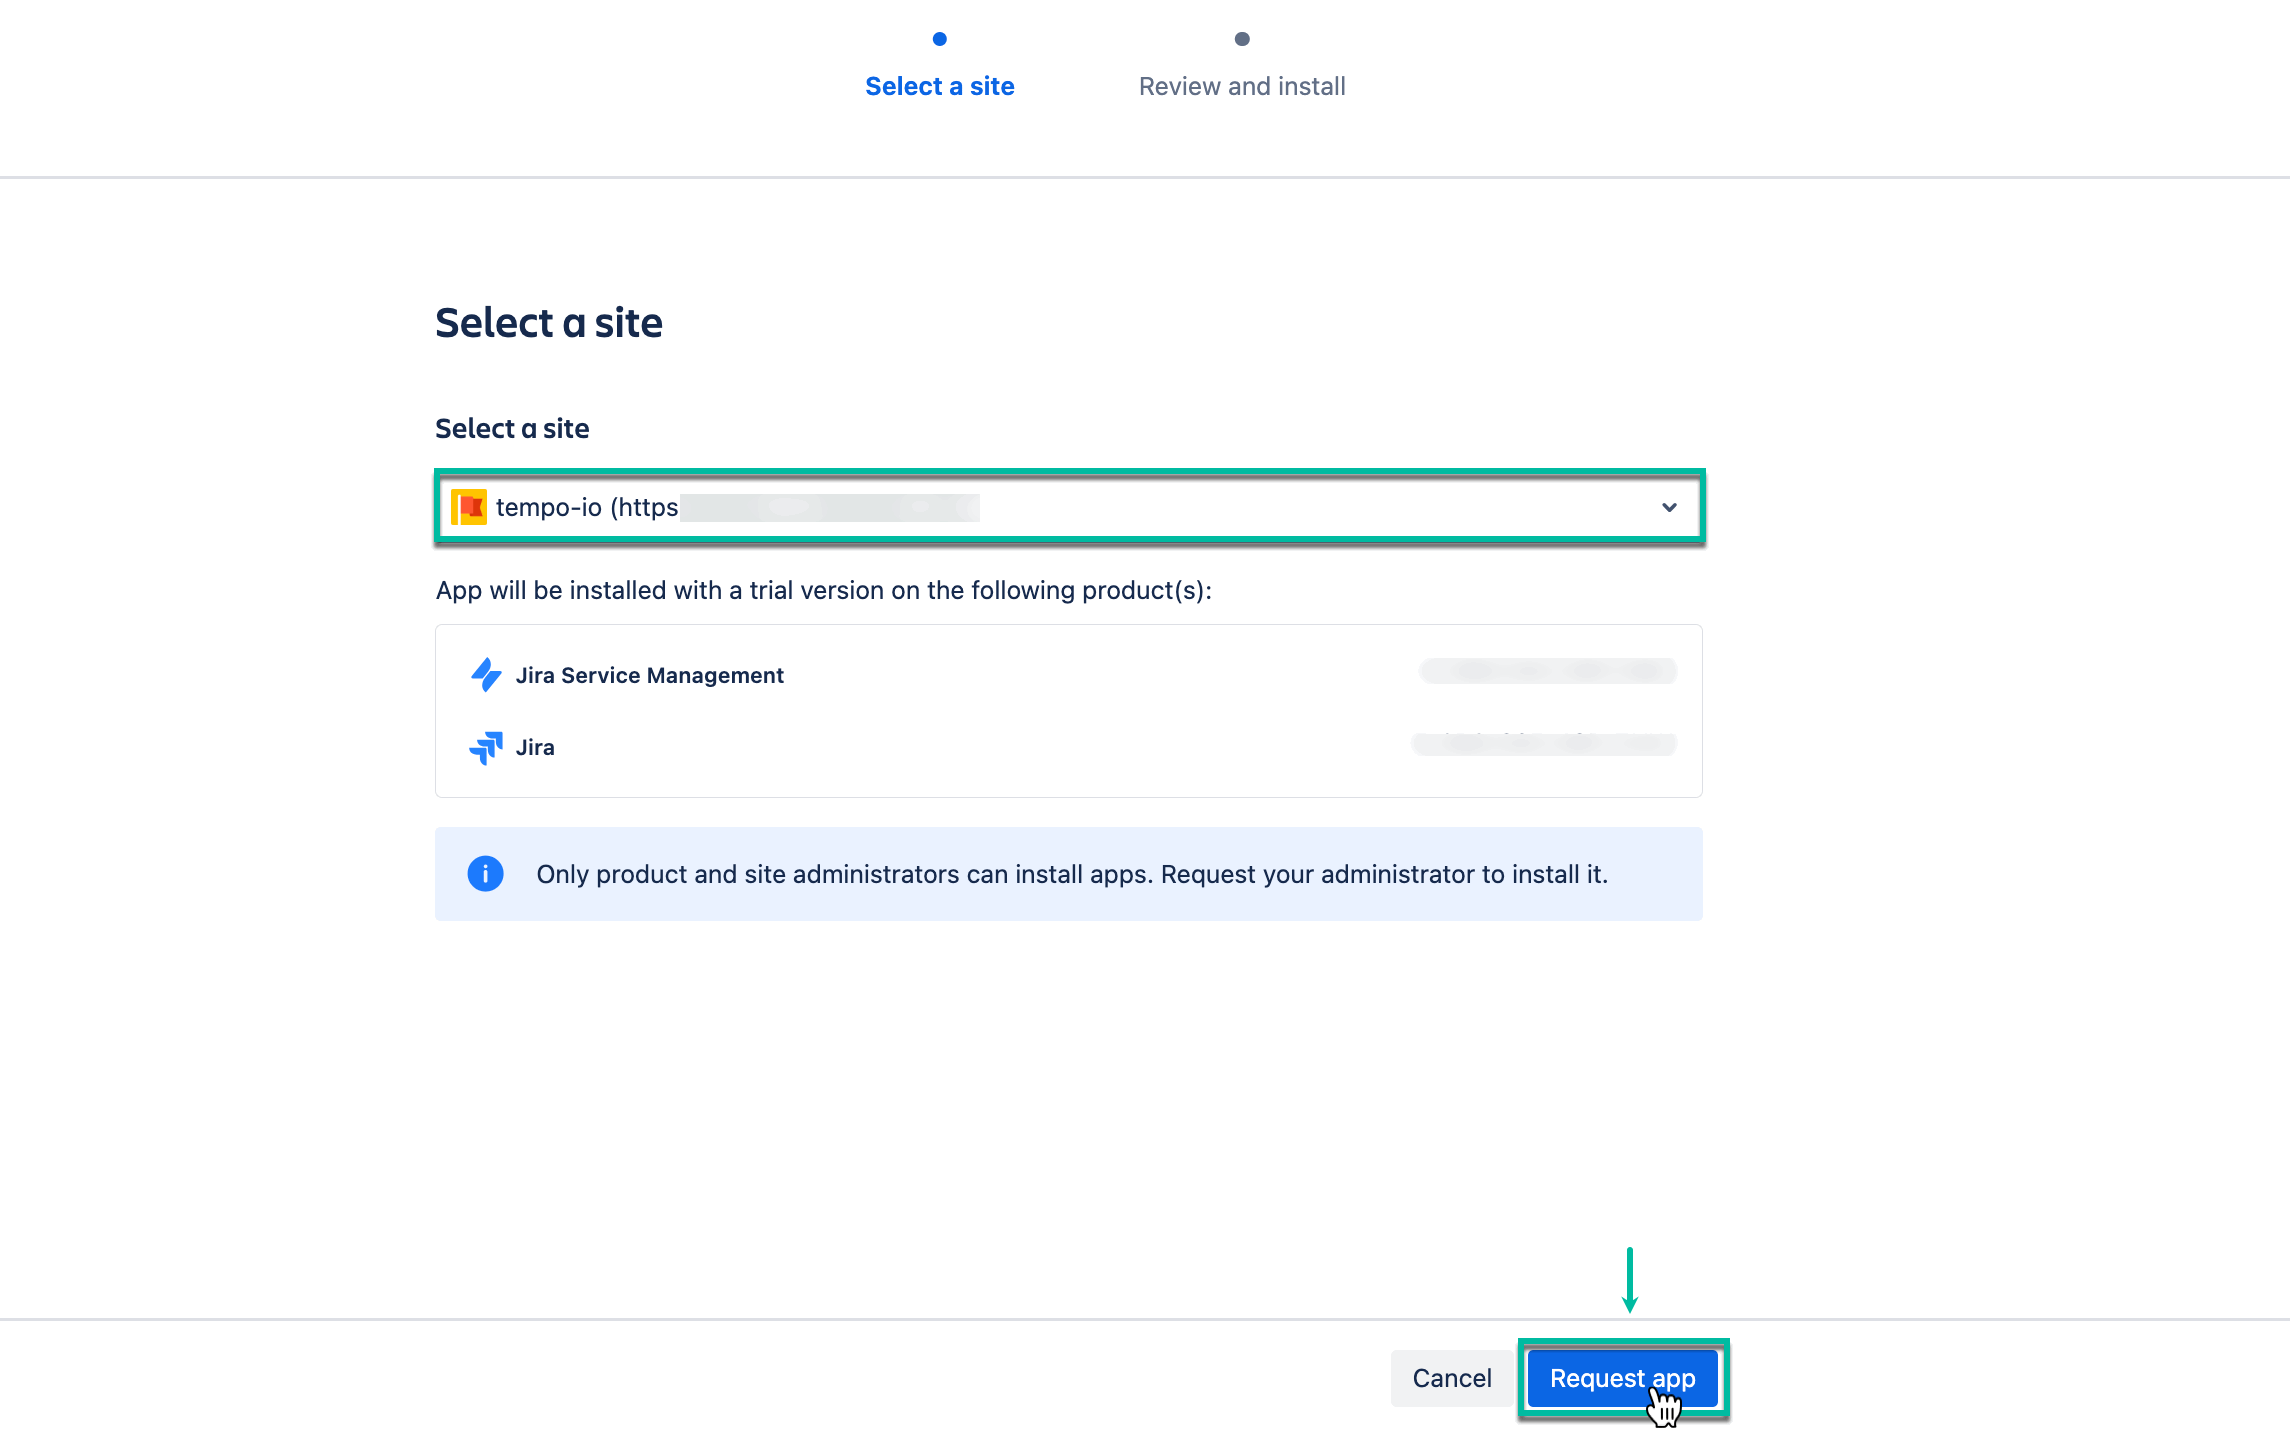This screenshot has height=1432, width=2290.
Task: Click the blue dot above Select a site
Action: pyautogui.click(x=939, y=39)
